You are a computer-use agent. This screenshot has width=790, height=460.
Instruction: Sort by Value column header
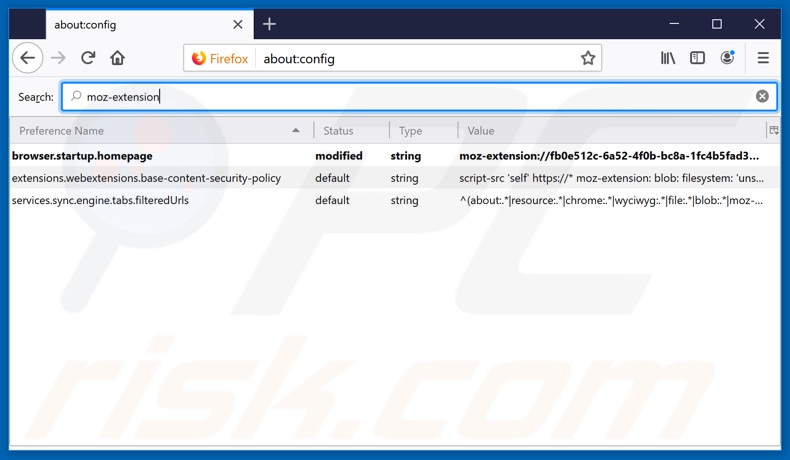[x=612, y=130]
